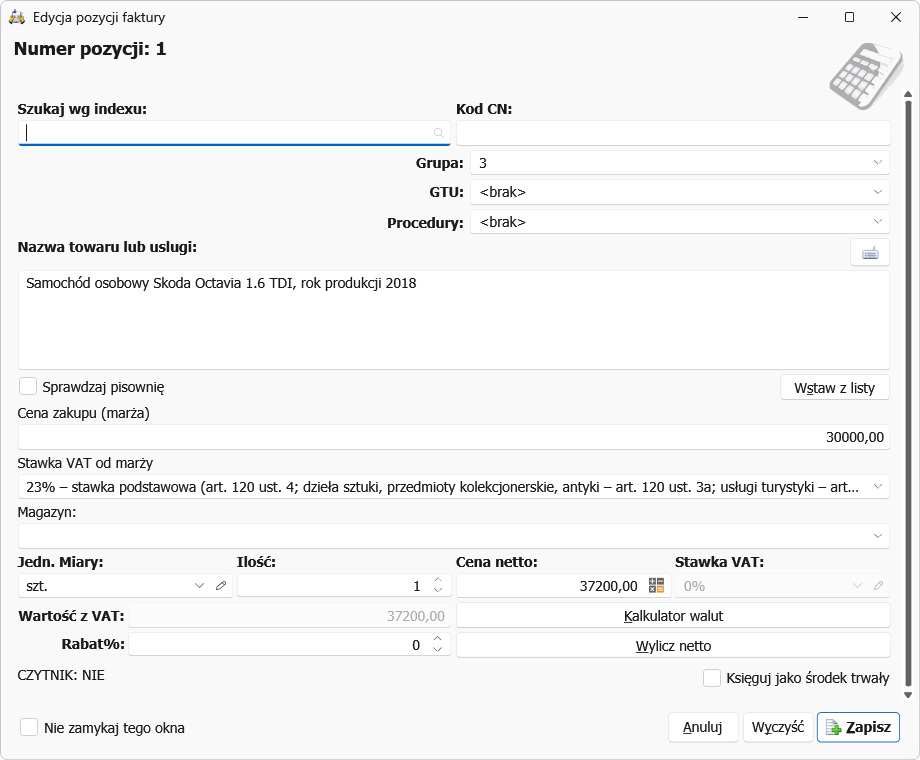The height and width of the screenshot is (760, 920).
Task: Click the Kod CN input field
Action: click(673, 133)
